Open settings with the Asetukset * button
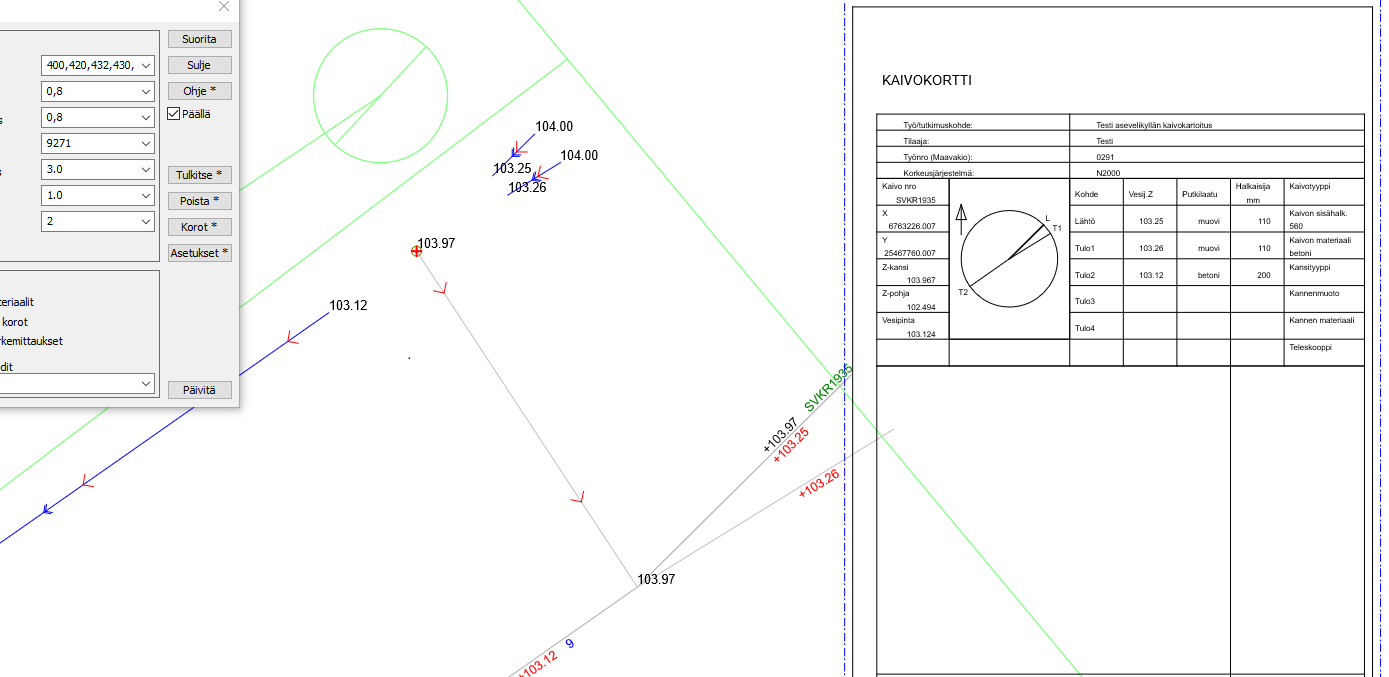1389x677 pixels. [200, 253]
